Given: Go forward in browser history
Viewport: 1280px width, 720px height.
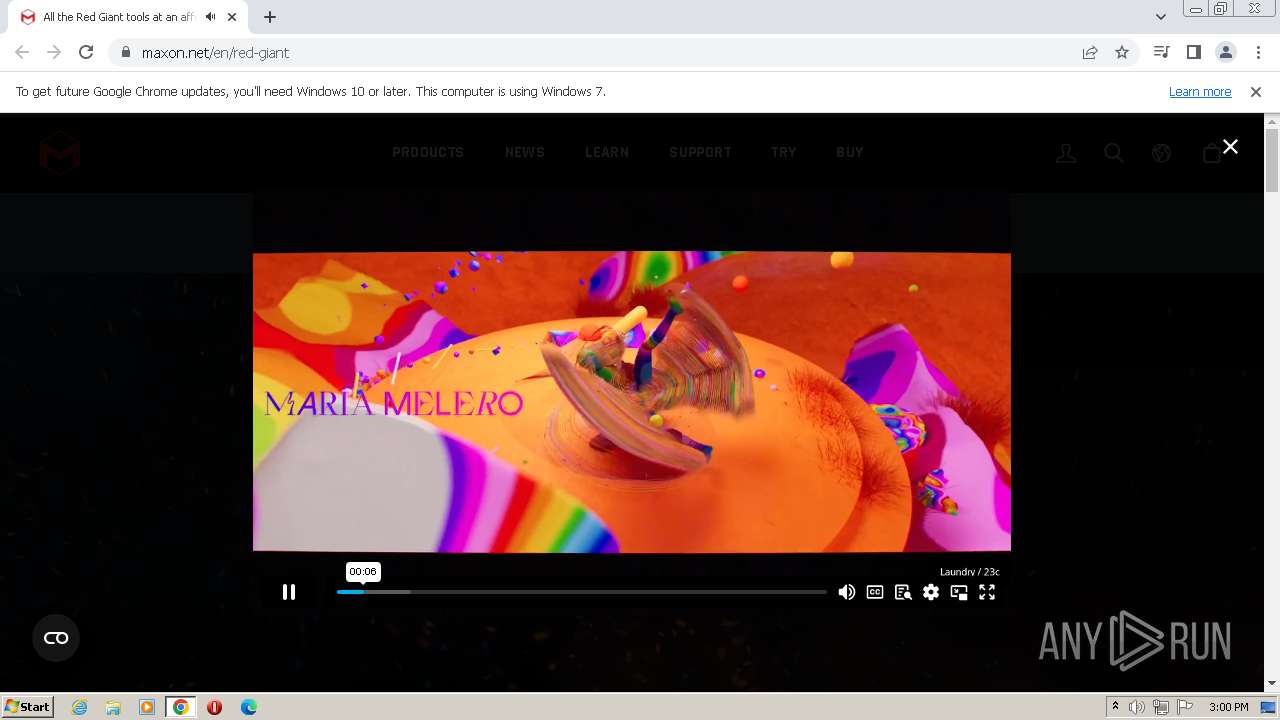Looking at the screenshot, I should tap(54, 52).
